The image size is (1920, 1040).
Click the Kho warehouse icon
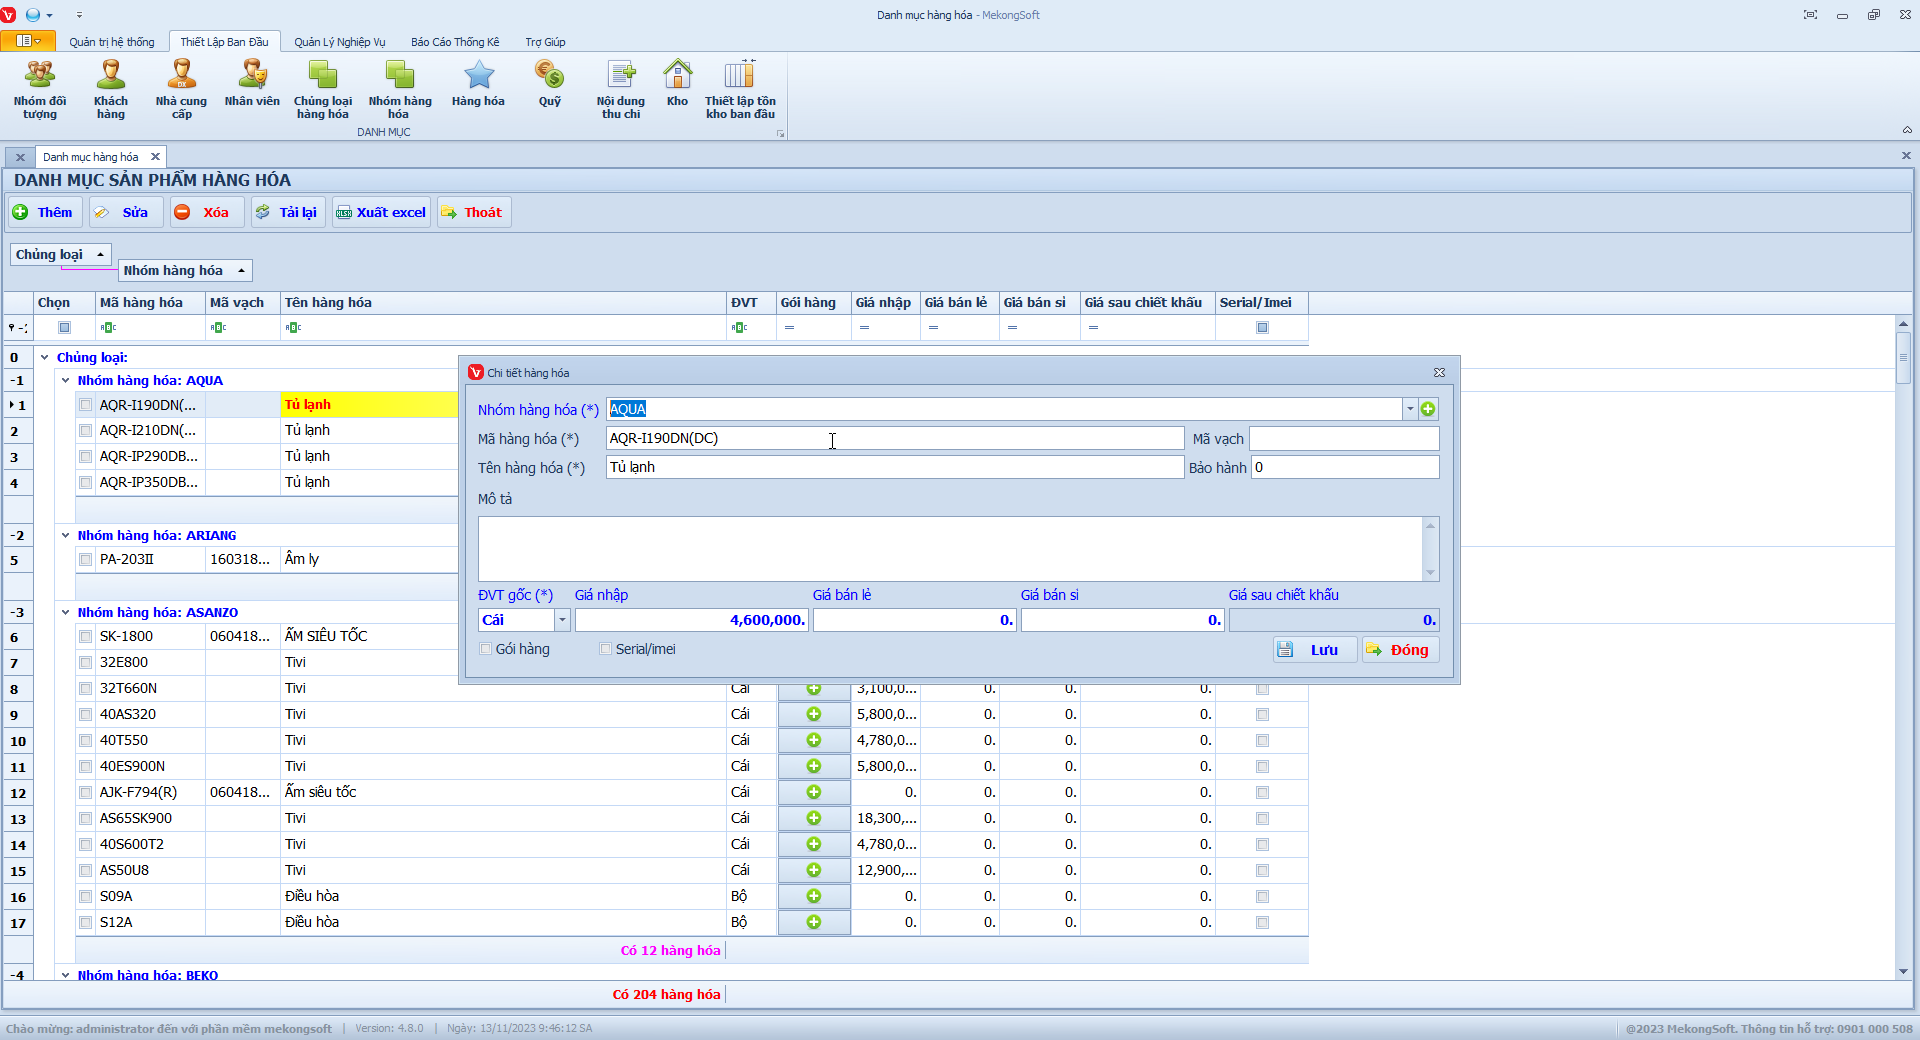pyautogui.click(x=677, y=85)
